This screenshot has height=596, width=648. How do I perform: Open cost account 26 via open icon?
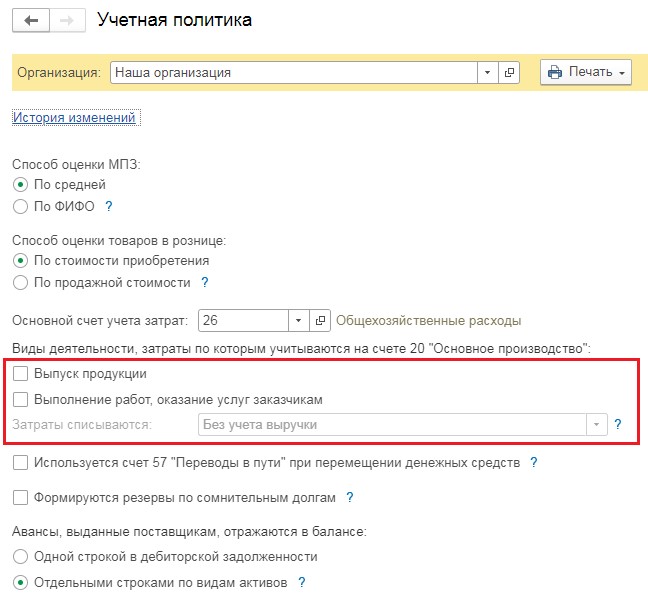320,321
